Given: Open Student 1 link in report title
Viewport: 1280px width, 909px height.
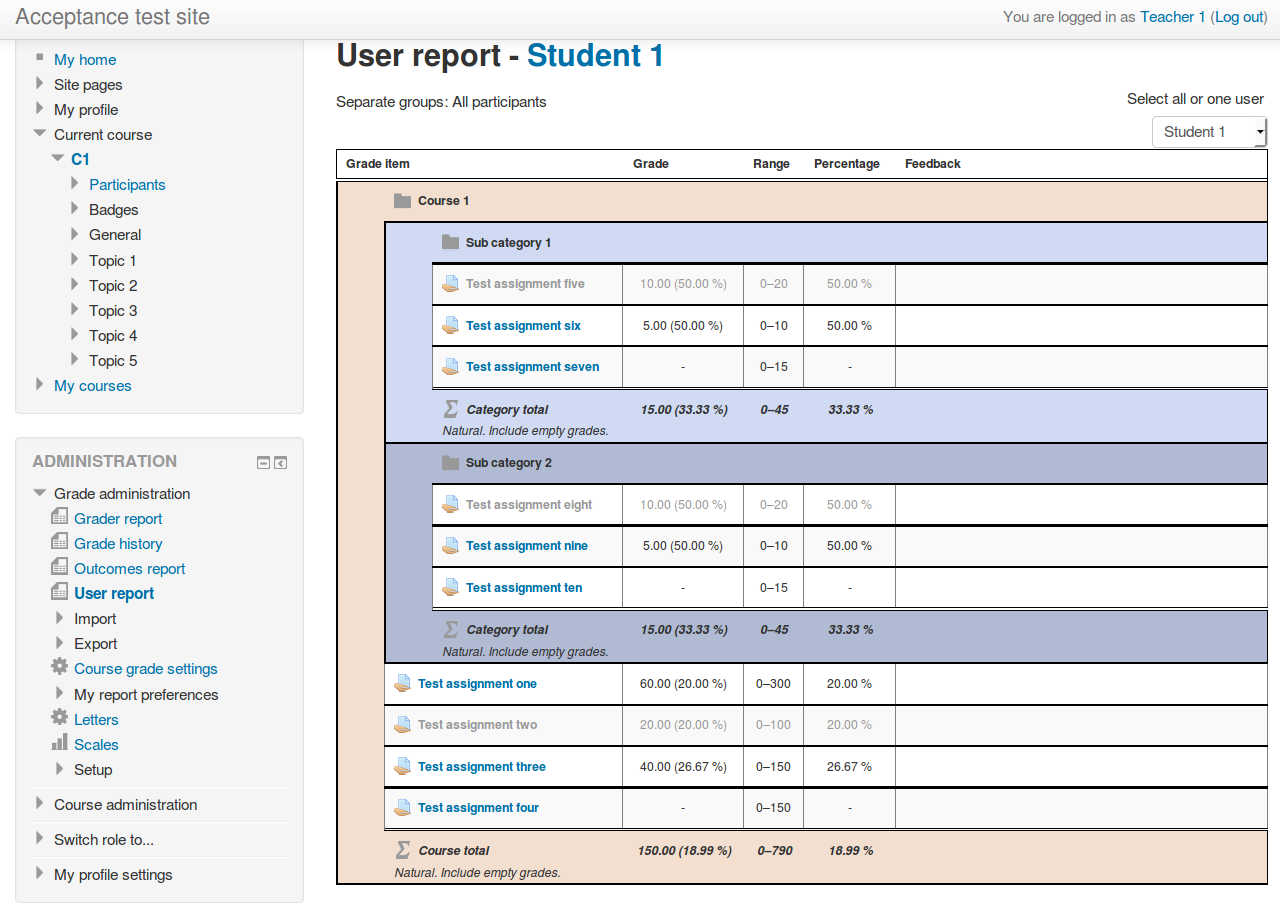Looking at the screenshot, I should 595,56.
